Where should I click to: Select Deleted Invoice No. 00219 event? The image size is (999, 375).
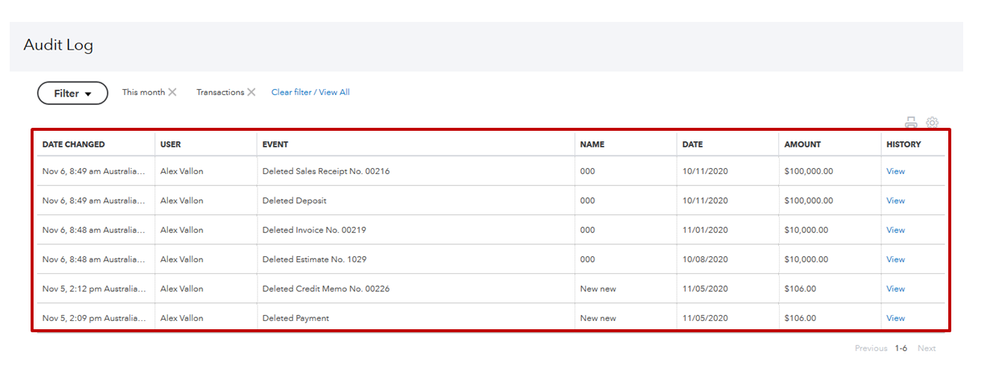(x=314, y=230)
